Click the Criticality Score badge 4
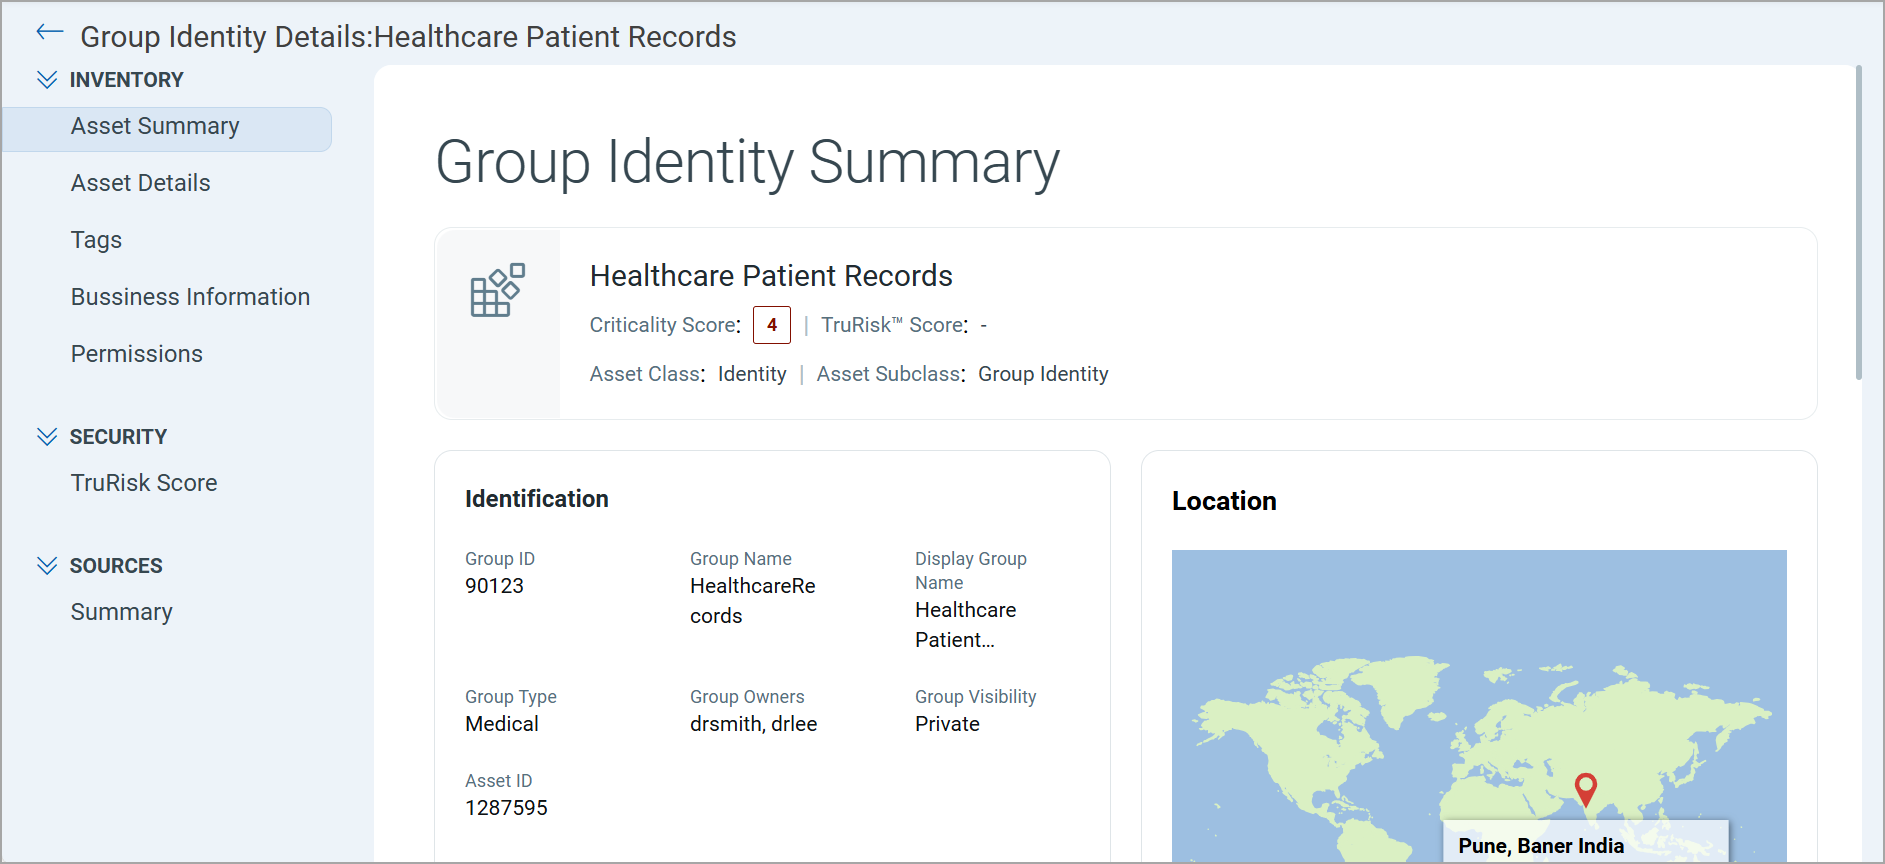Viewport: 1885px width, 864px height. click(x=771, y=325)
